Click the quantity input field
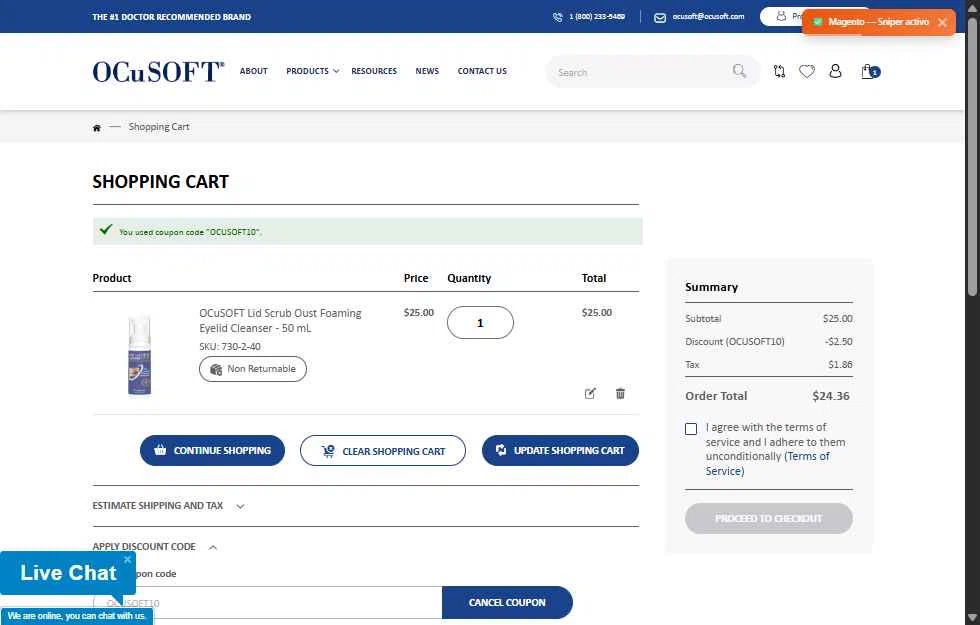Image resolution: width=980 pixels, height=625 pixels. point(480,323)
